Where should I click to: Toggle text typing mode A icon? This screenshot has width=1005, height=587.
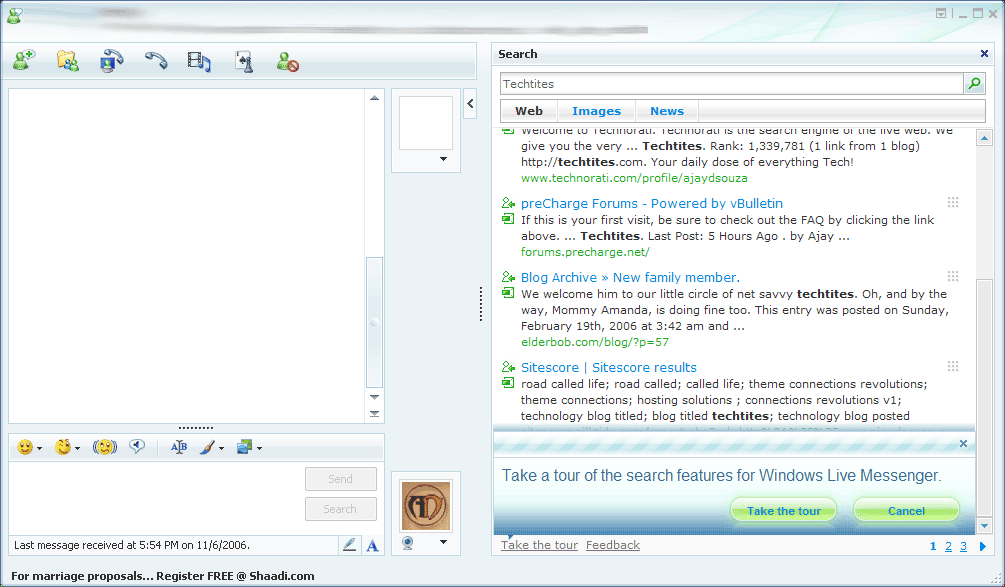(372, 545)
